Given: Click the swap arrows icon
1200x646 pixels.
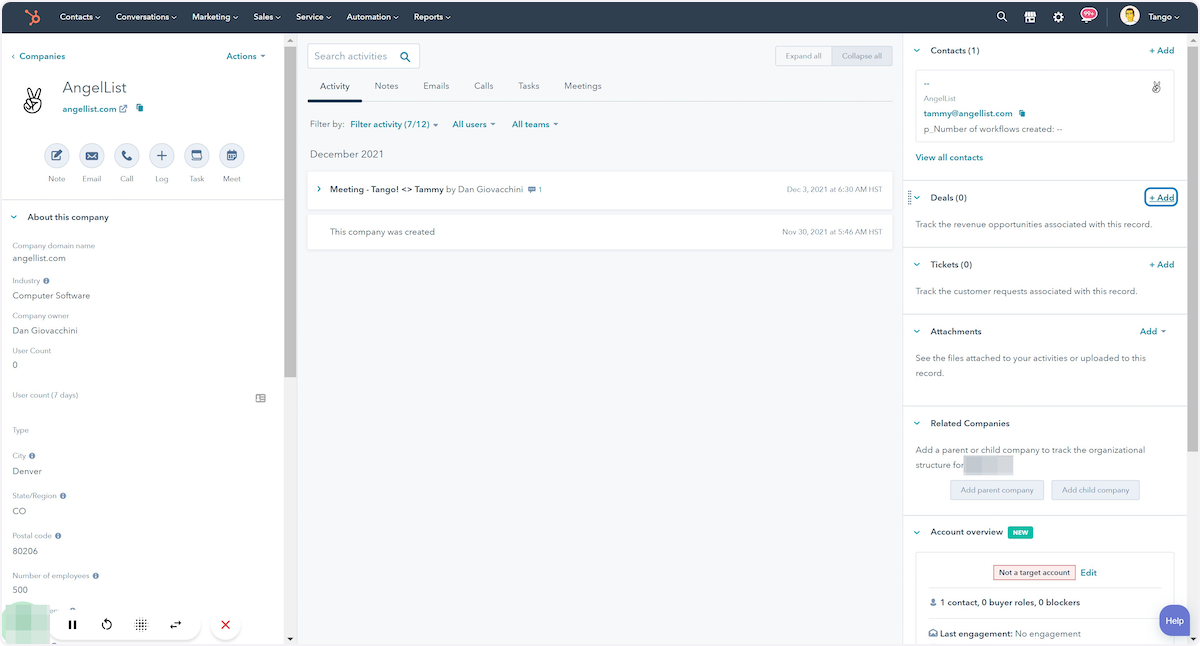Looking at the screenshot, I should [x=175, y=625].
